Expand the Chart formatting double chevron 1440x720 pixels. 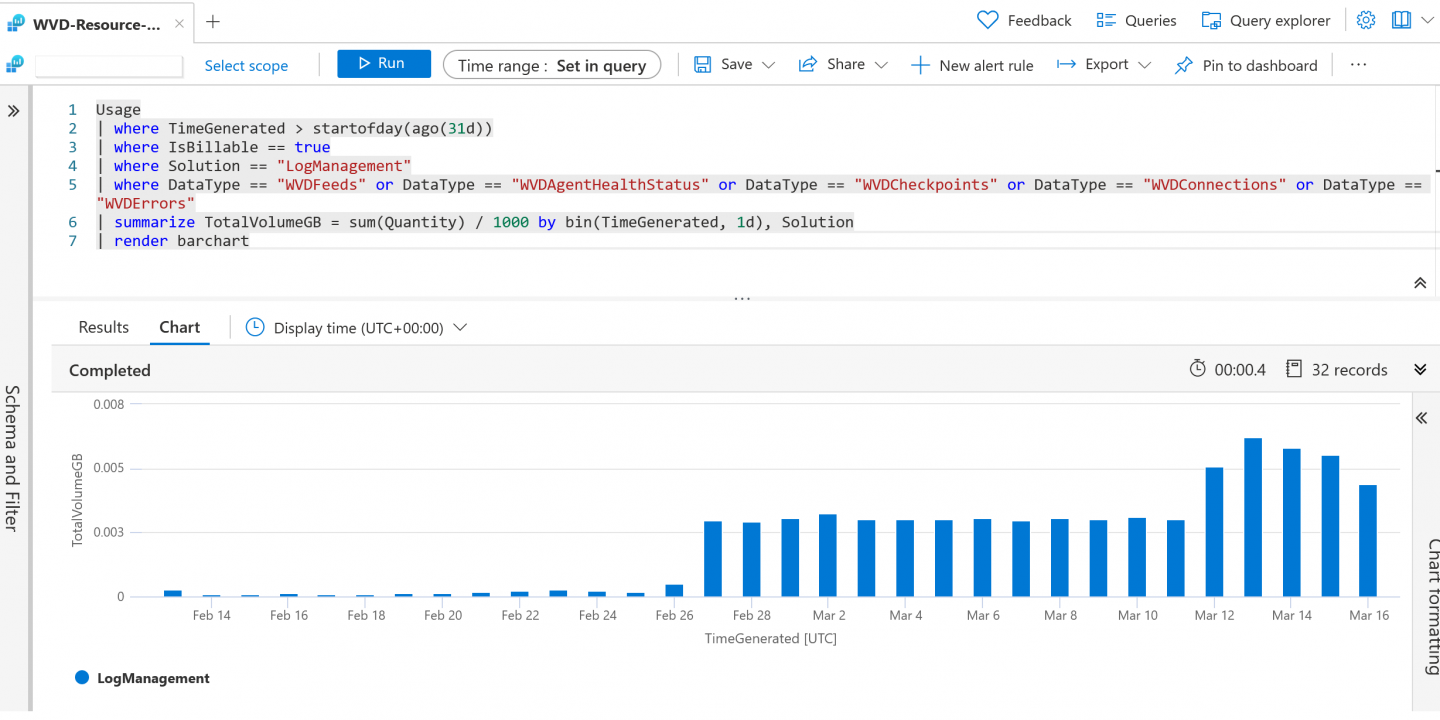click(1421, 418)
